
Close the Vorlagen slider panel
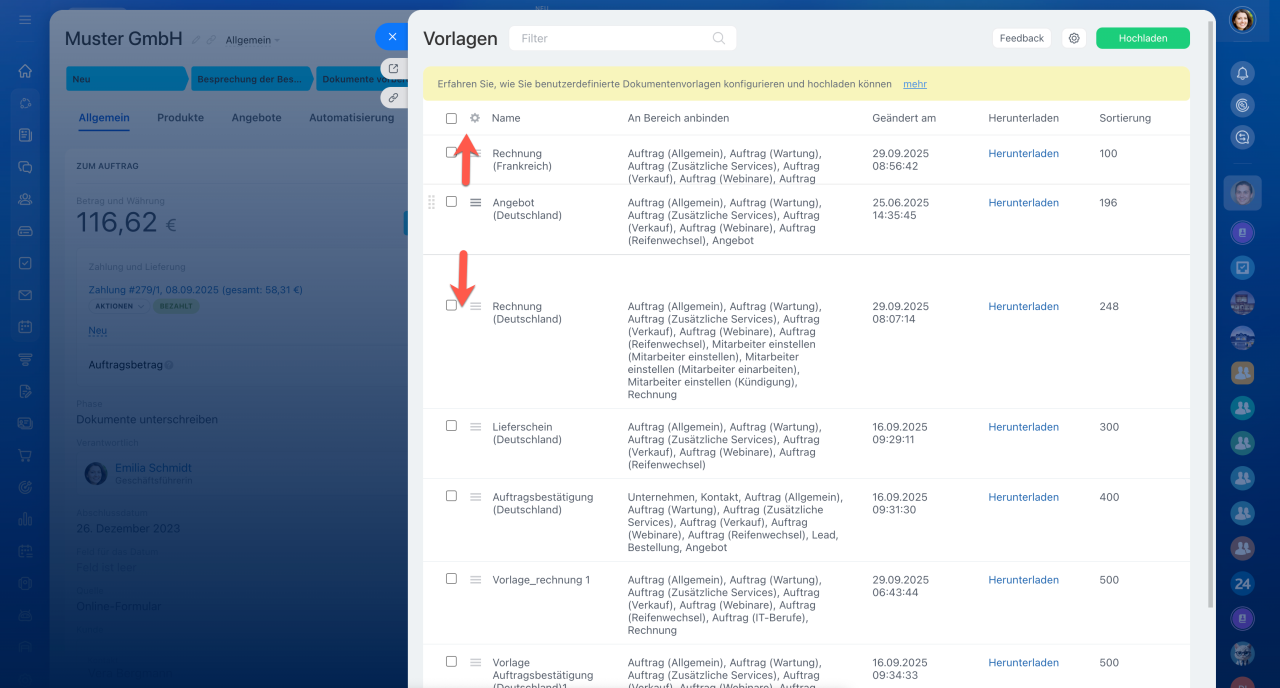392,36
